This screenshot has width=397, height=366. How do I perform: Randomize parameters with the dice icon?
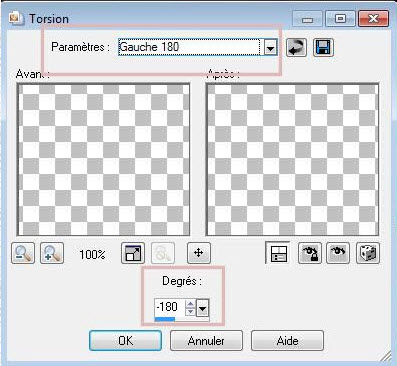pos(368,253)
